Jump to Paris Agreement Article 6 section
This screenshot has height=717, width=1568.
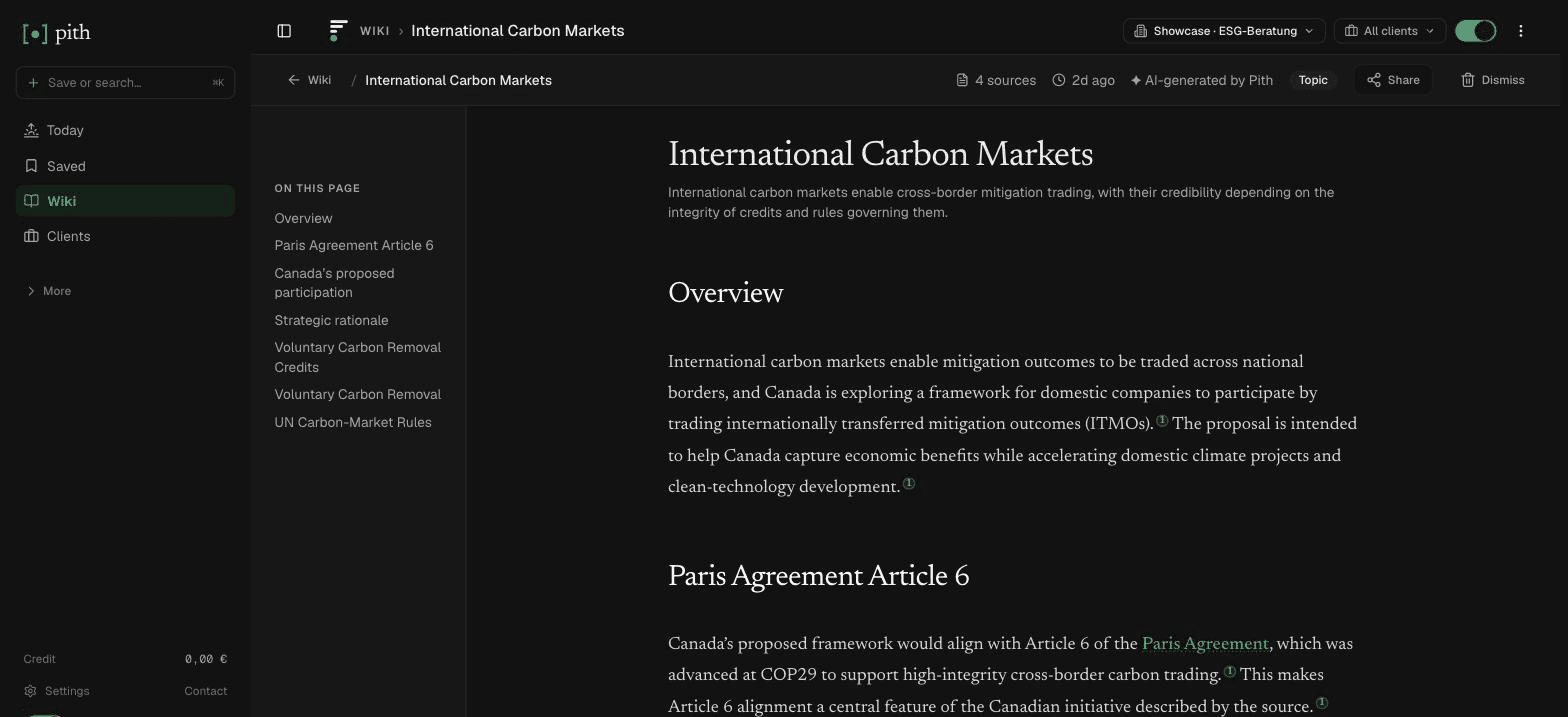click(354, 245)
